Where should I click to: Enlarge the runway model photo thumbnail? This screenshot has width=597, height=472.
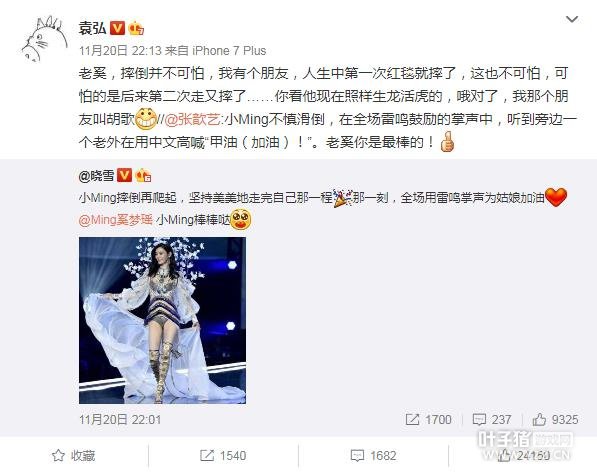coord(163,320)
